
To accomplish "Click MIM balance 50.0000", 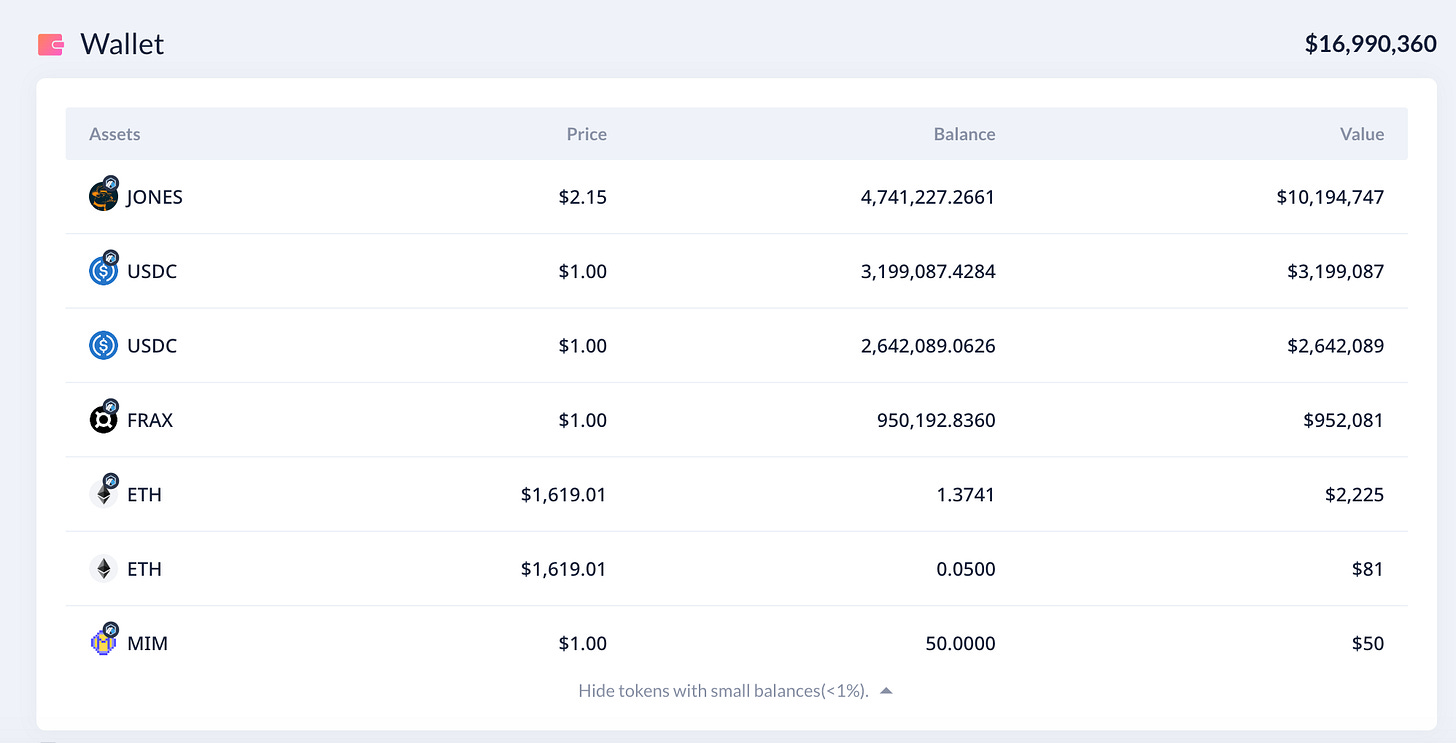I will tap(961, 643).
